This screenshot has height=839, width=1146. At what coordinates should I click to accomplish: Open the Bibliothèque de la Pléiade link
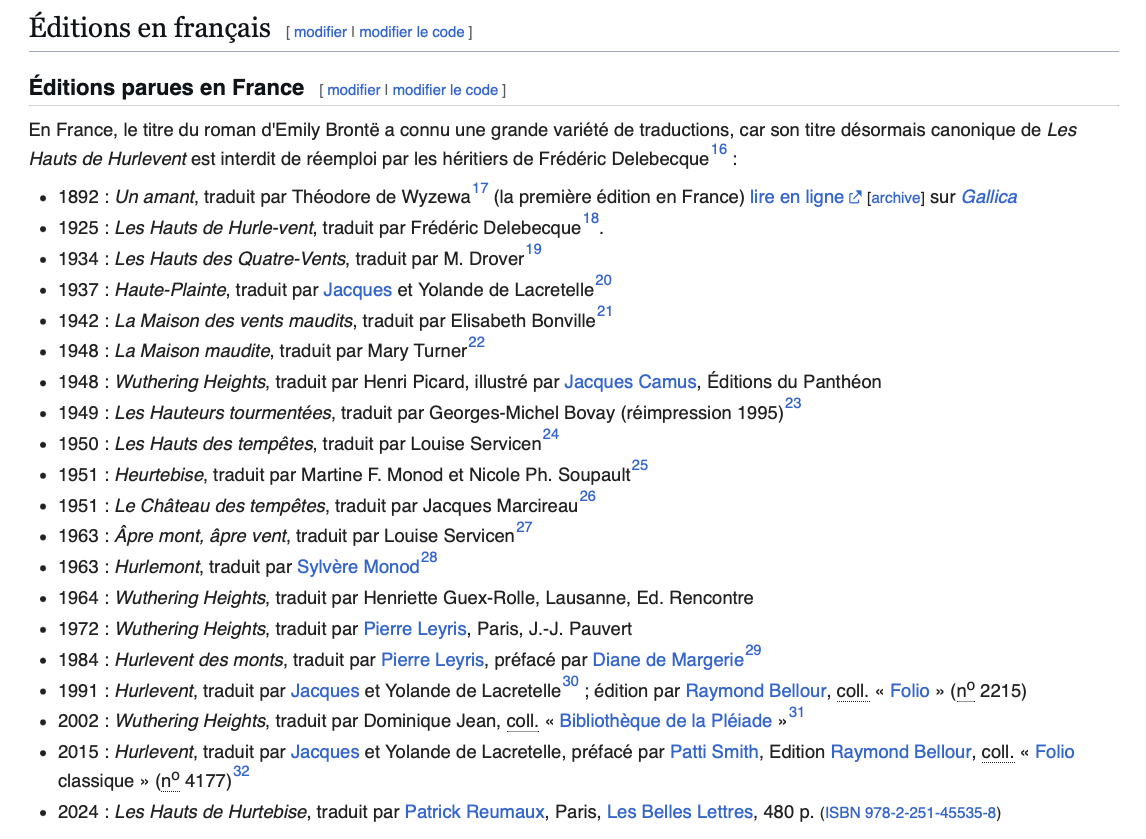tap(666, 721)
